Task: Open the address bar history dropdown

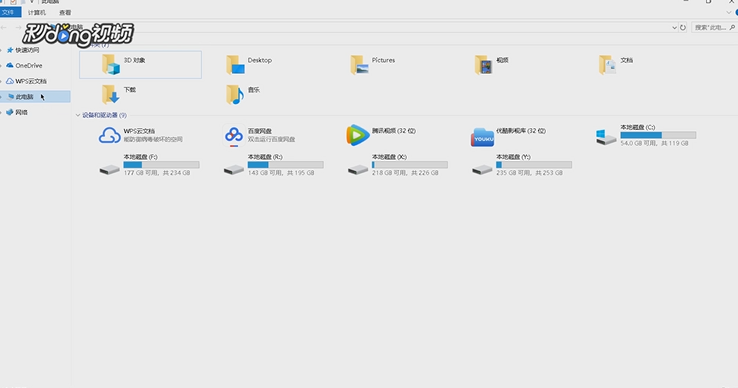Action: [x=674, y=27]
